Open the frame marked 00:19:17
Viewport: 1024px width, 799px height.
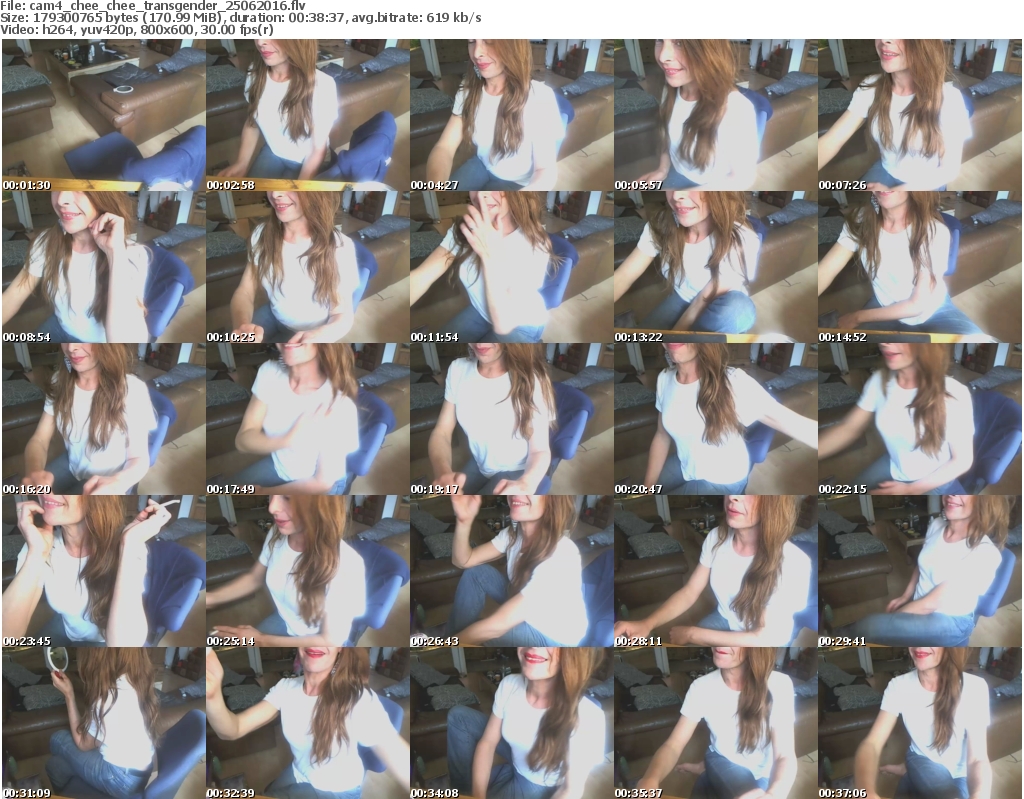[512, 419]
